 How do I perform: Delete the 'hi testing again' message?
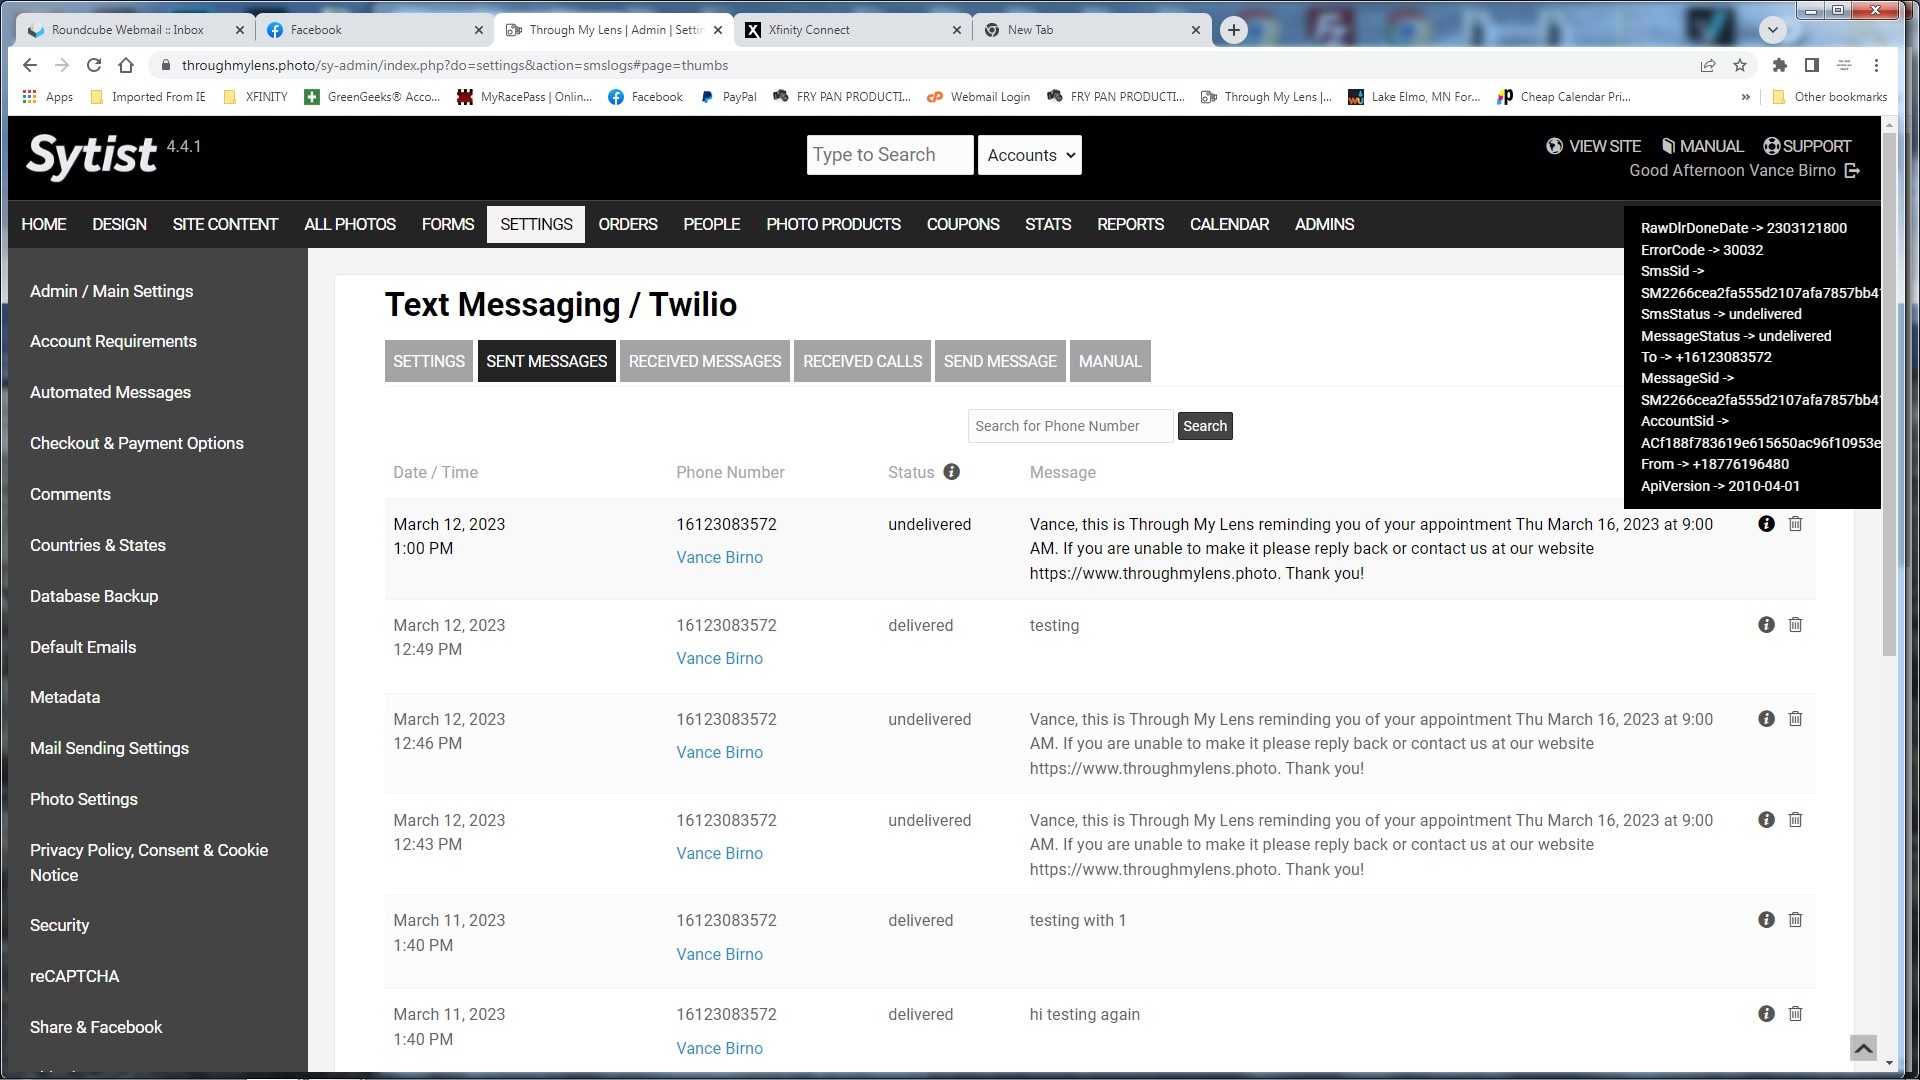pos(1795,1014)
